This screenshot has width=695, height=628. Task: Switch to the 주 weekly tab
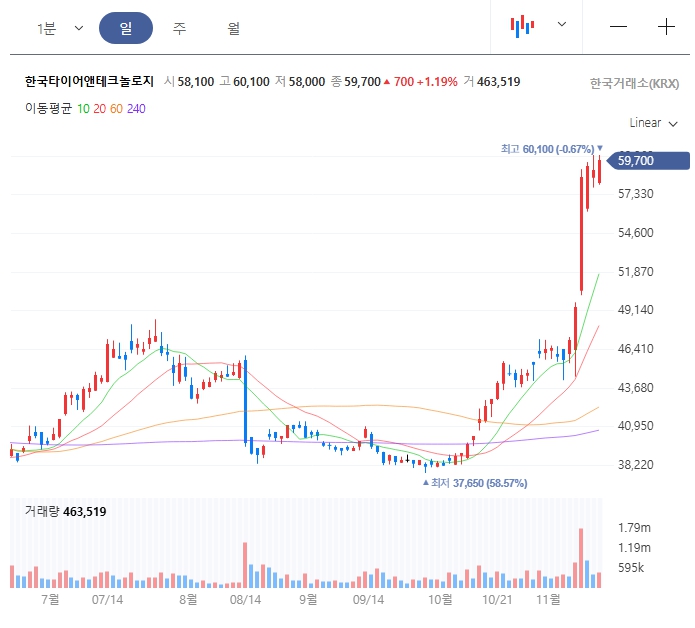(180, 28)
